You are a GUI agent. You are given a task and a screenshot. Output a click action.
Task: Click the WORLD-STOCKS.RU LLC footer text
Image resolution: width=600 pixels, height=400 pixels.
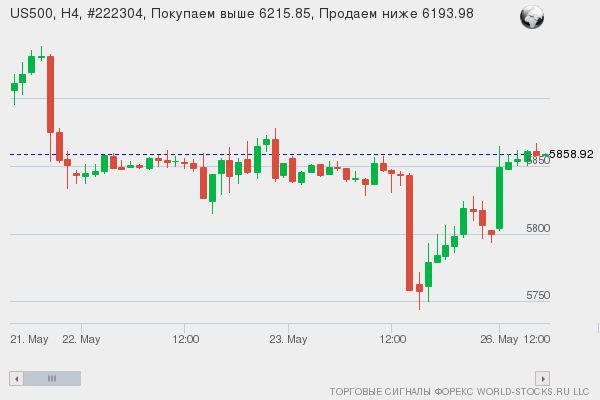(x=533, y=392)
